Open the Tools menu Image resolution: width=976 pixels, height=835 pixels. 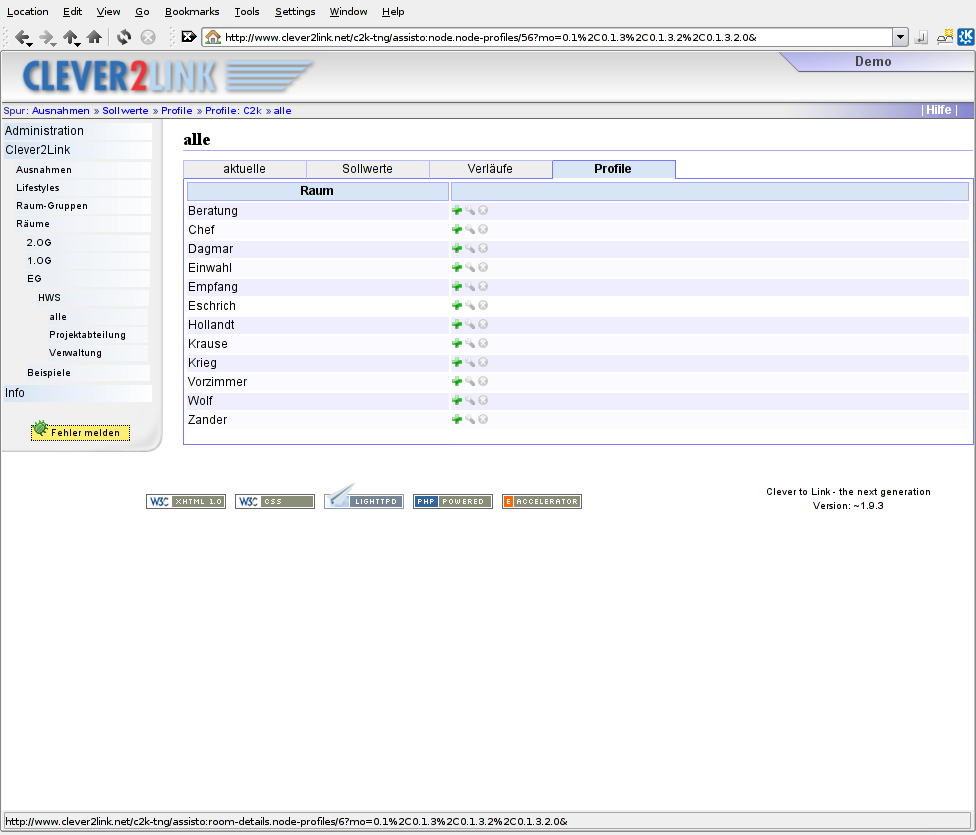(246, 11)
